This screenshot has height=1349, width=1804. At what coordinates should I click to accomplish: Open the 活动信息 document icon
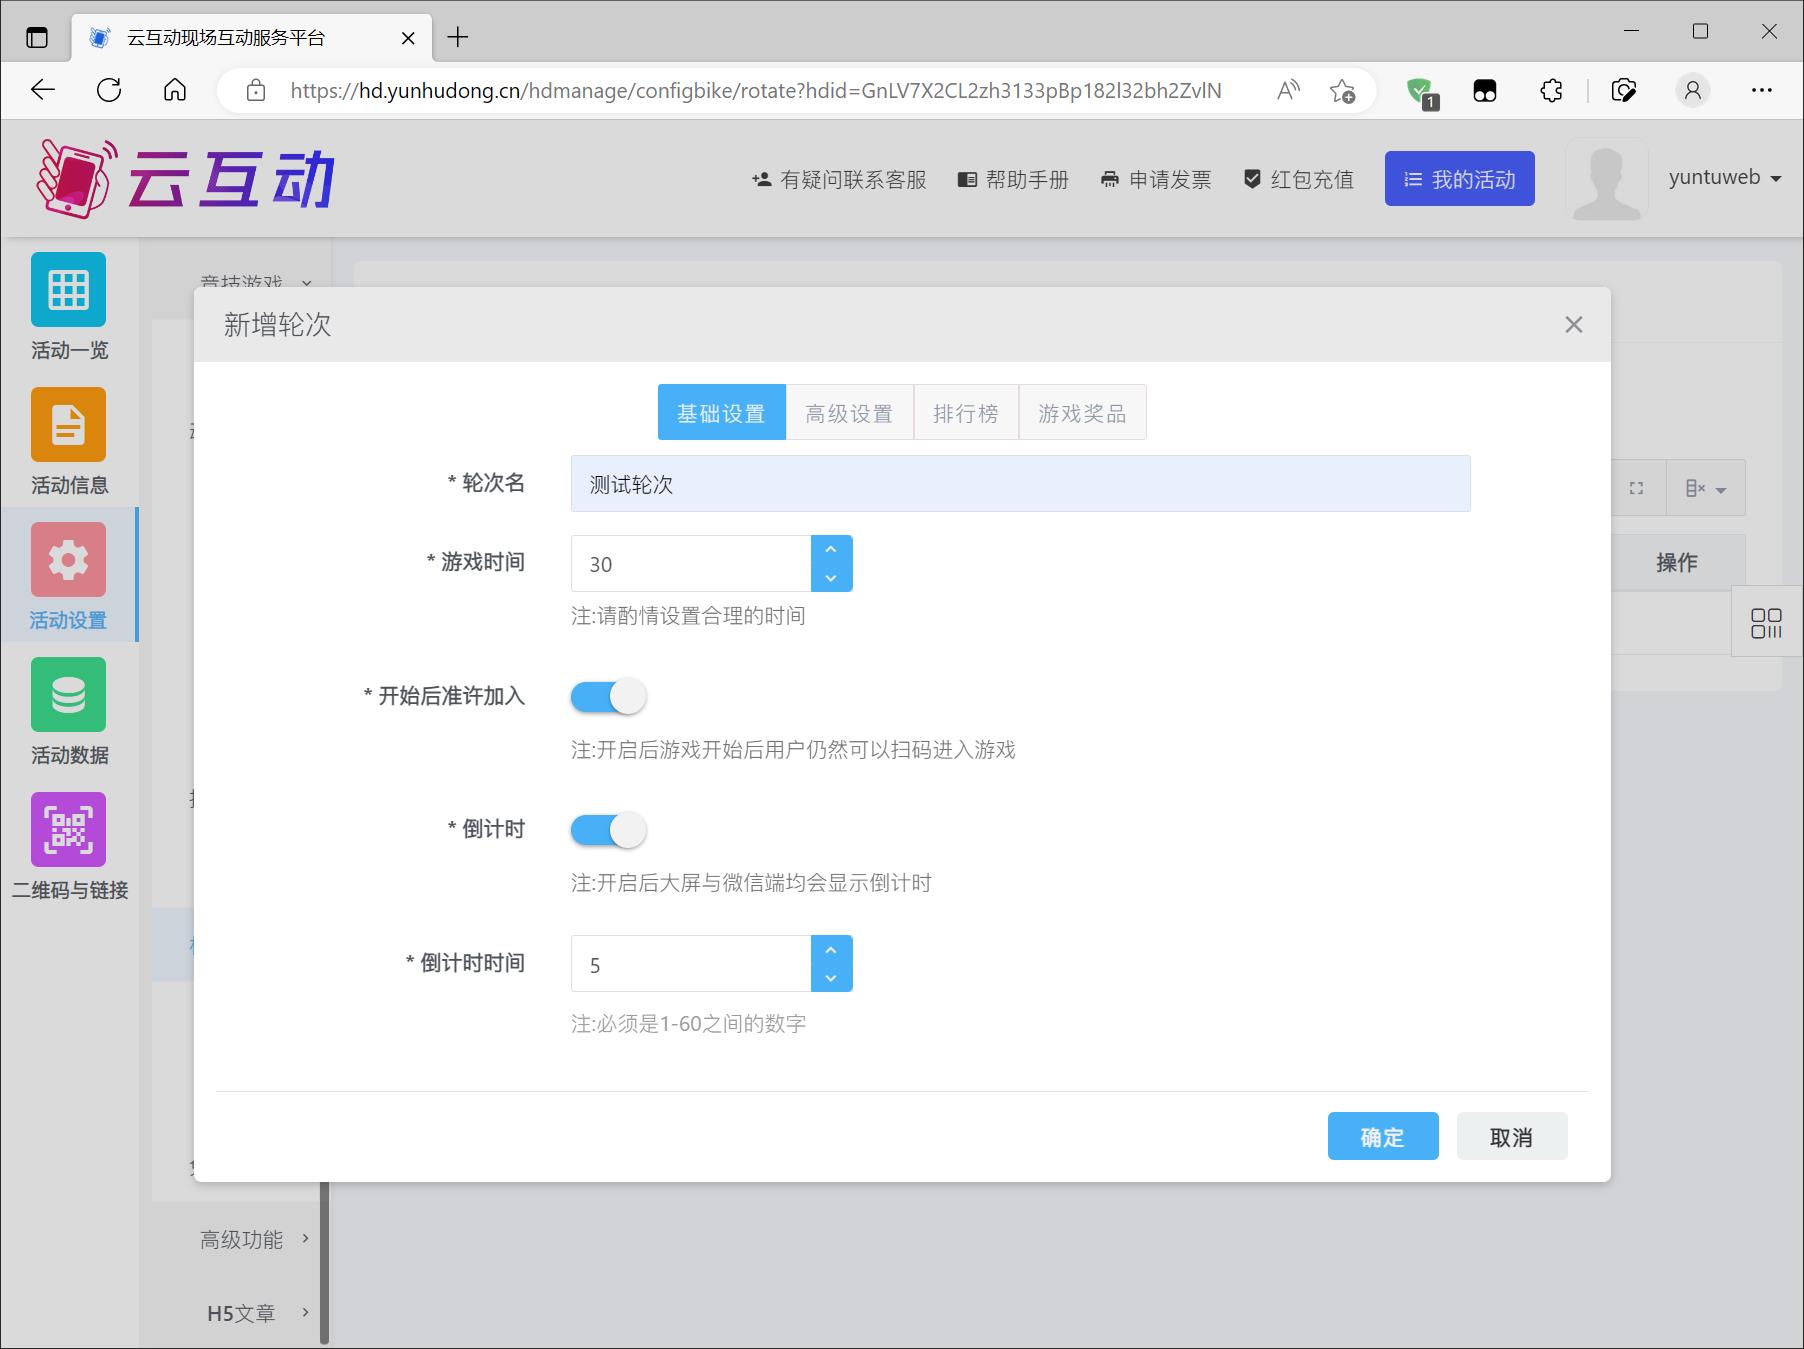[68, 425]
